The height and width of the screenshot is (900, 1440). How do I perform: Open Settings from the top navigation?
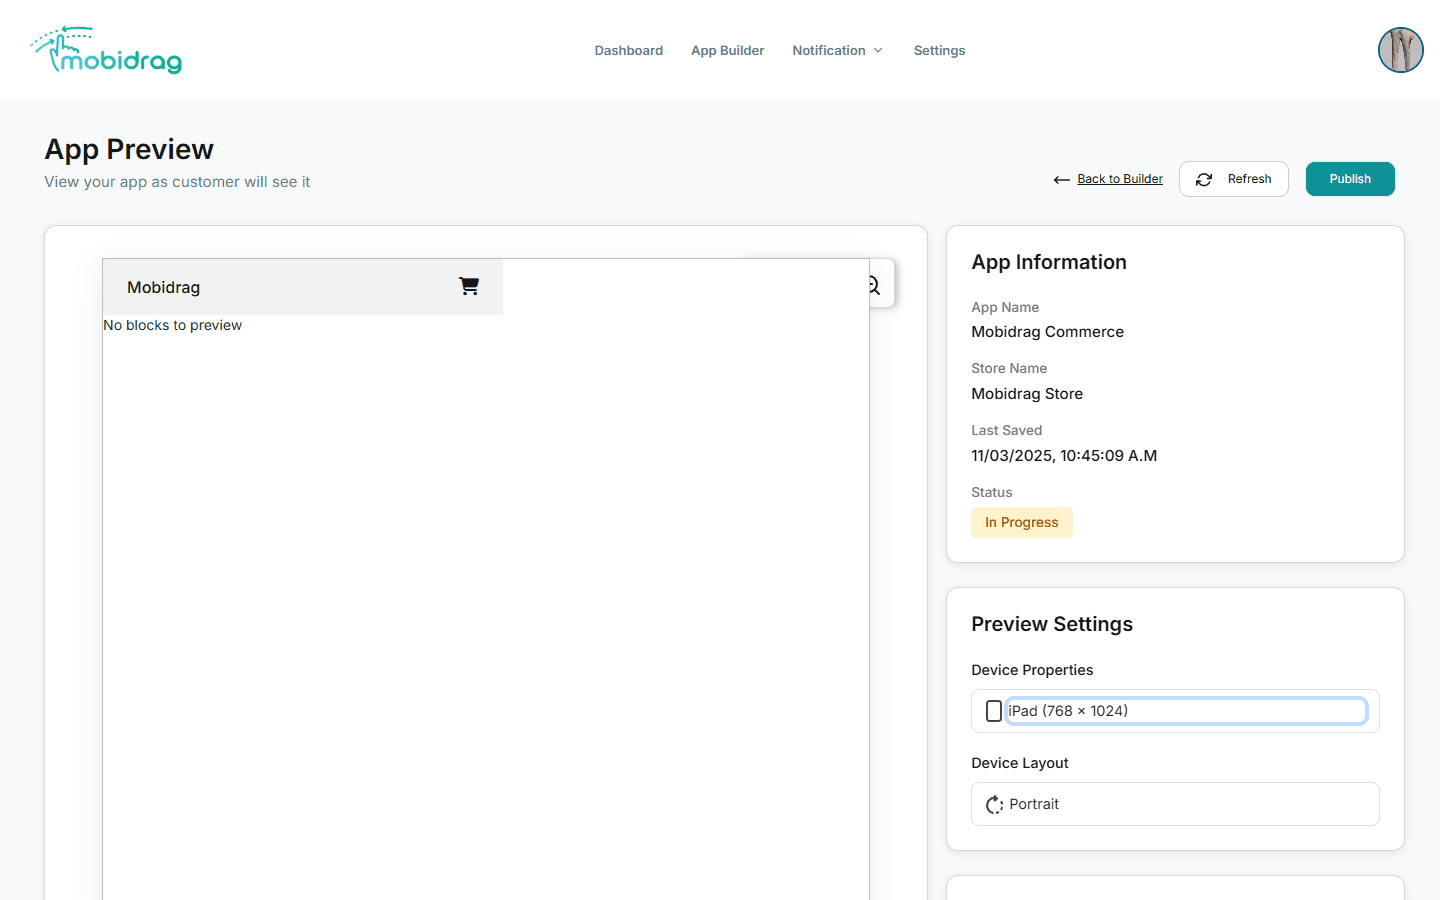pyautogui.click(x=940, y=50)
